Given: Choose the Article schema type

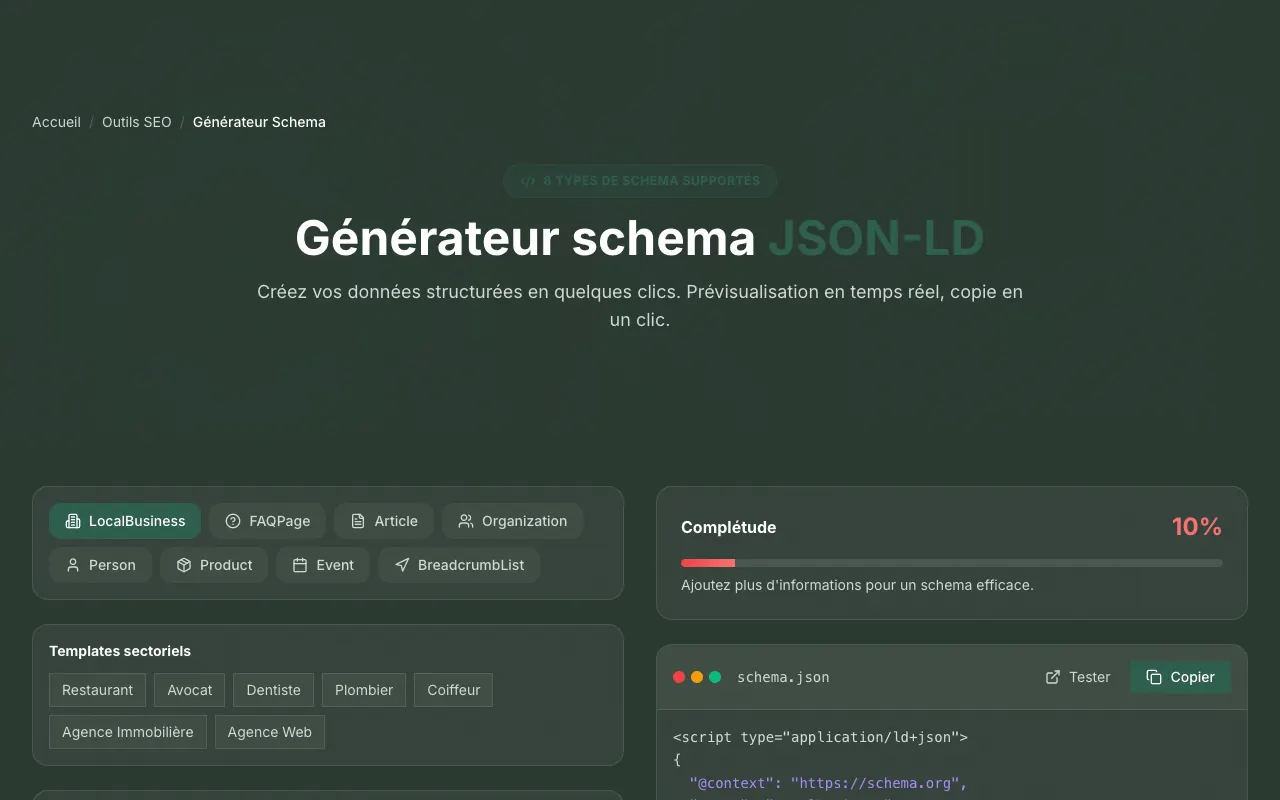Looking at the screenshot, I should [384, 521].
